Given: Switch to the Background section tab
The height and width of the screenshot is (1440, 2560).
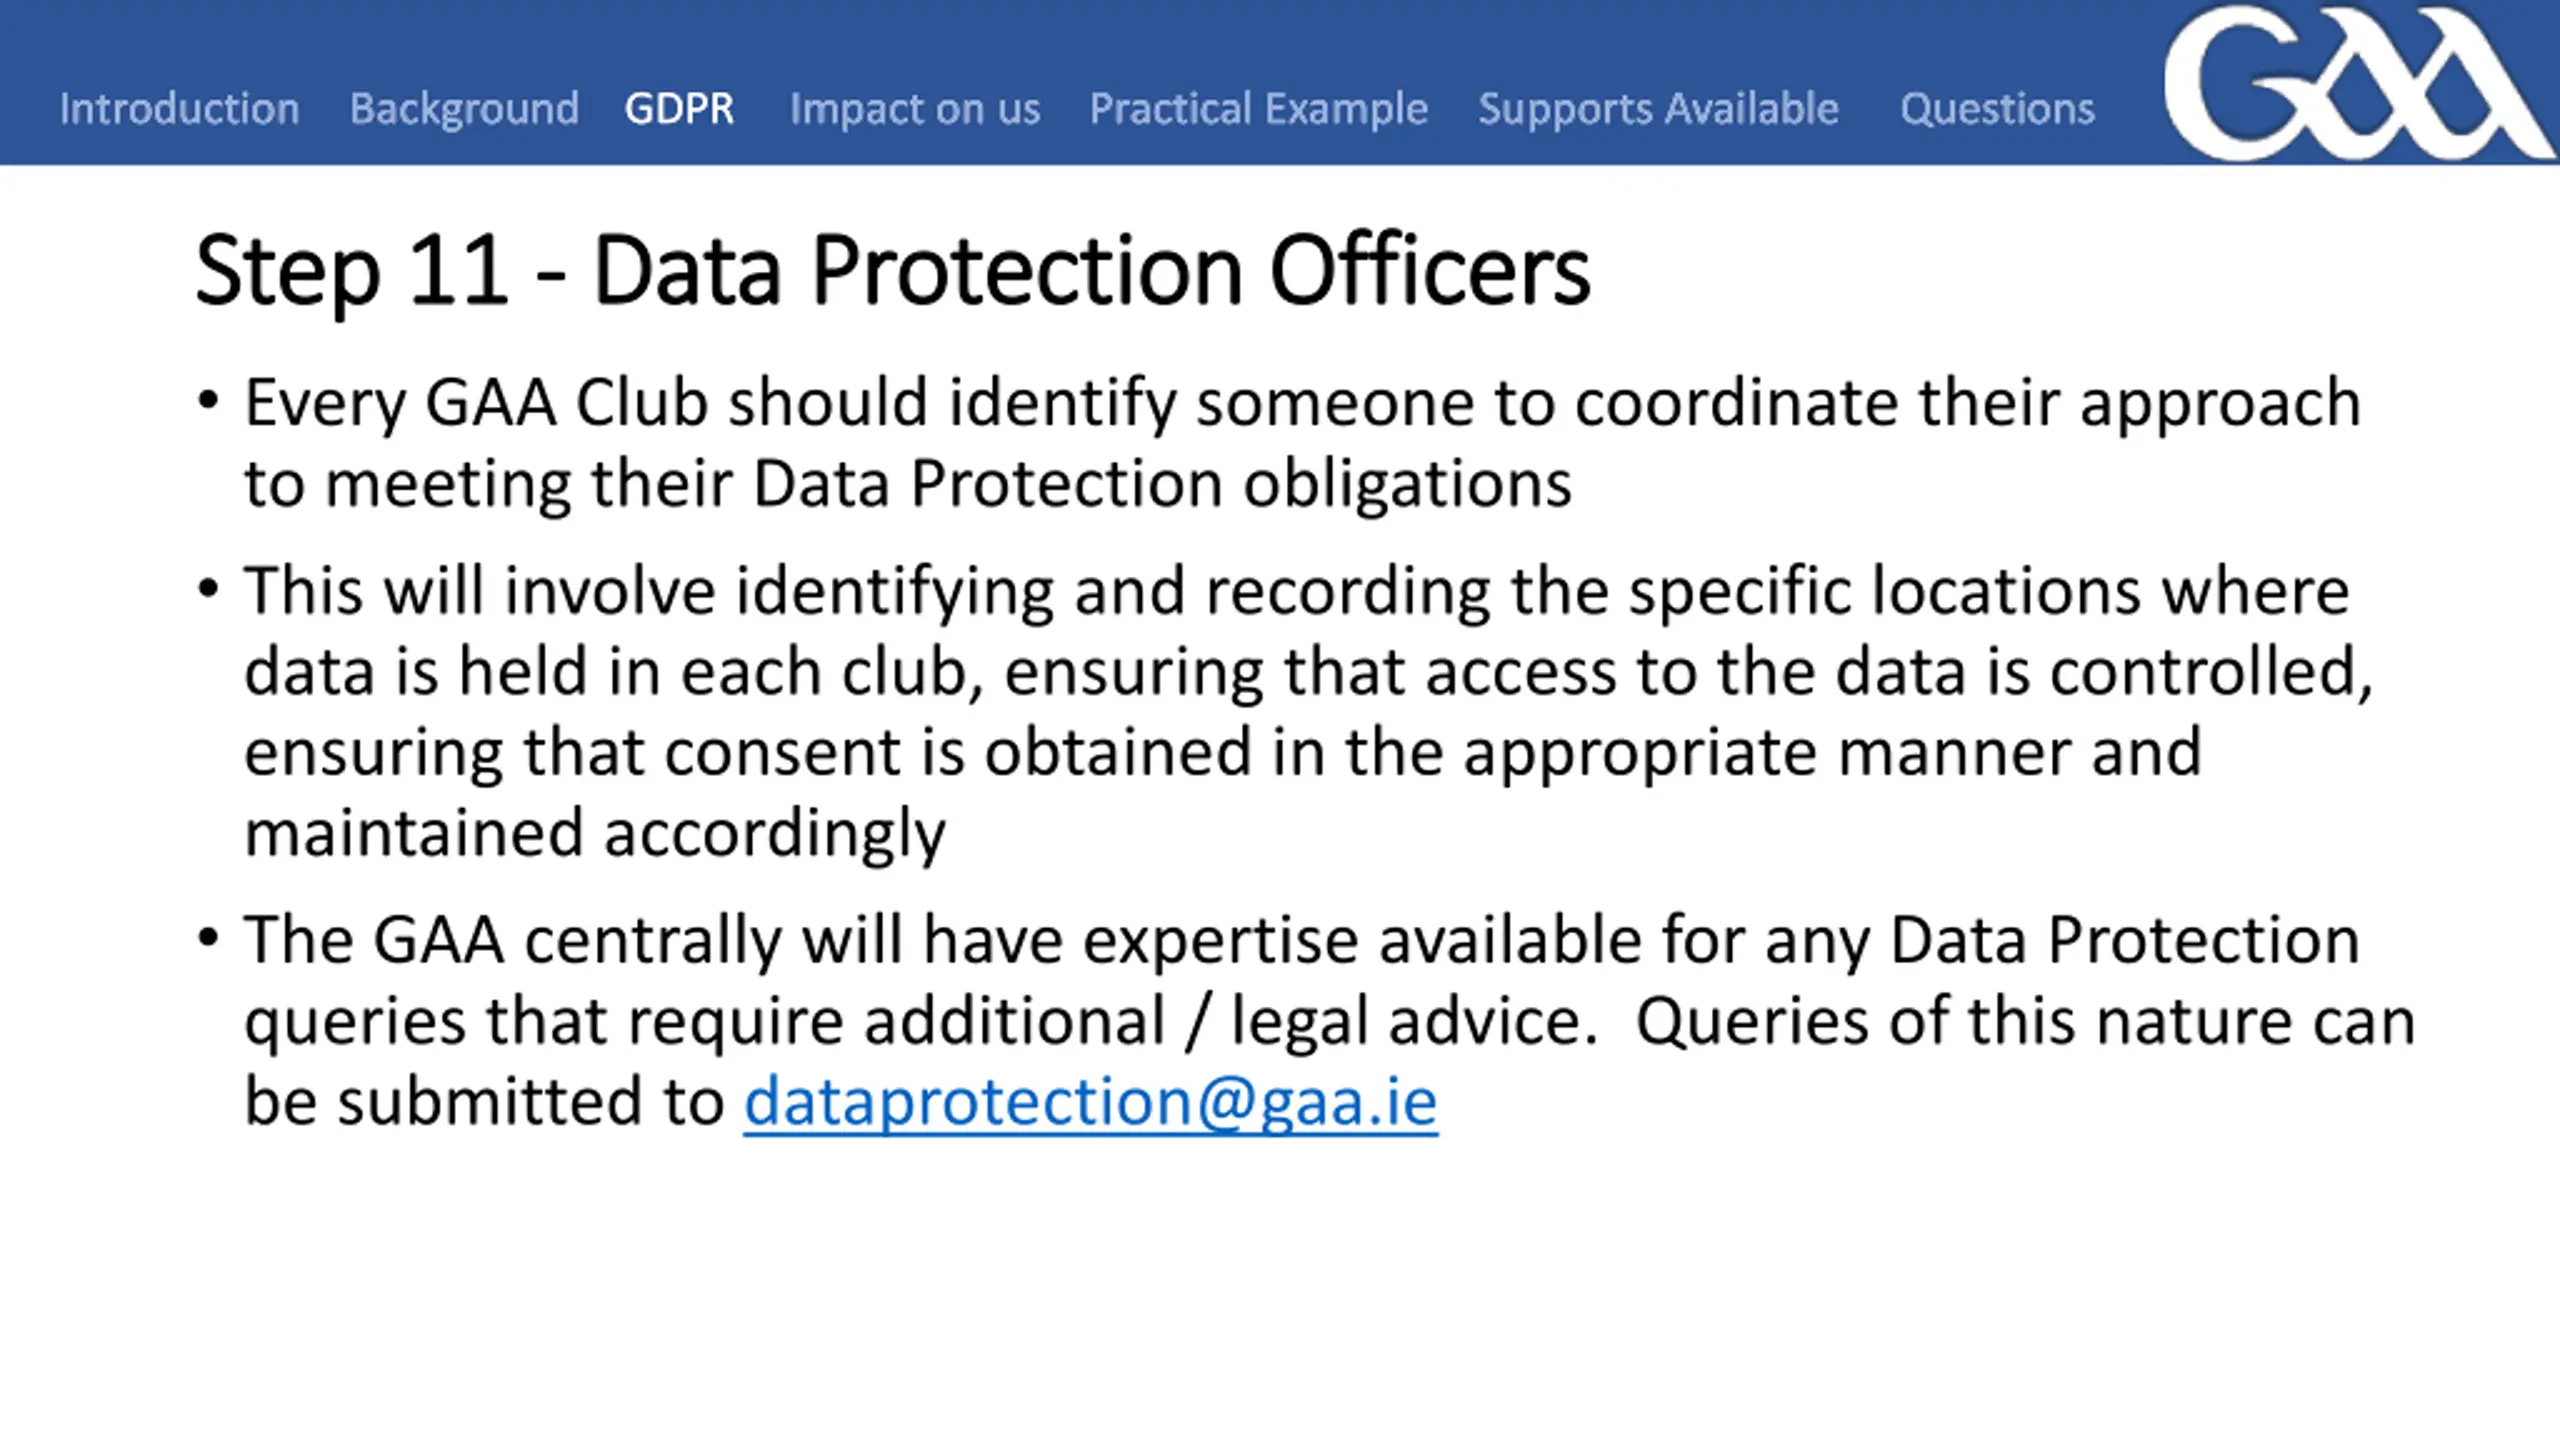Looking at the screenshot, I should click(x=464, y=108).
